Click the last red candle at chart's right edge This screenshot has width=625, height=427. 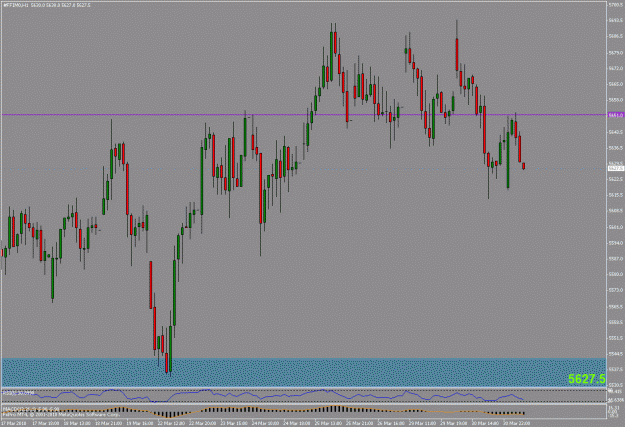pyautogui.click(x=524, y=166)
